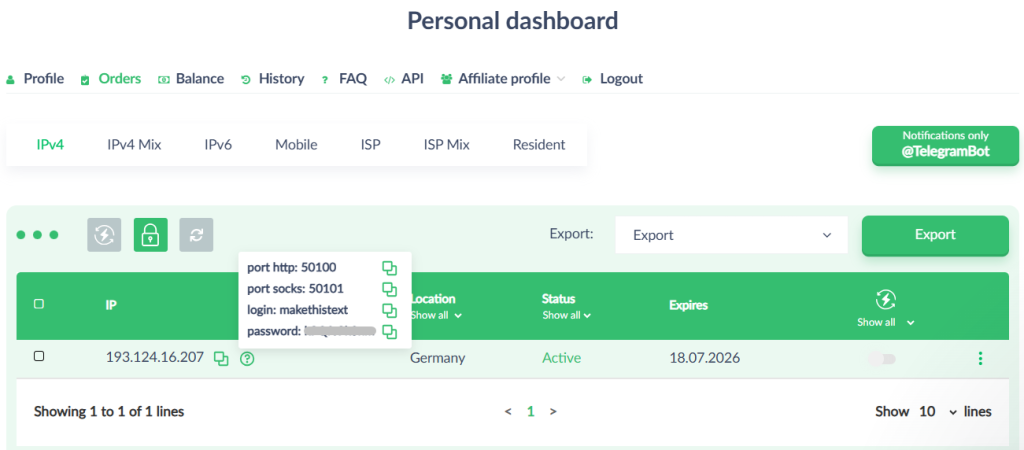
Task: Click the login: makethistext line
Action: click(297, 310)
